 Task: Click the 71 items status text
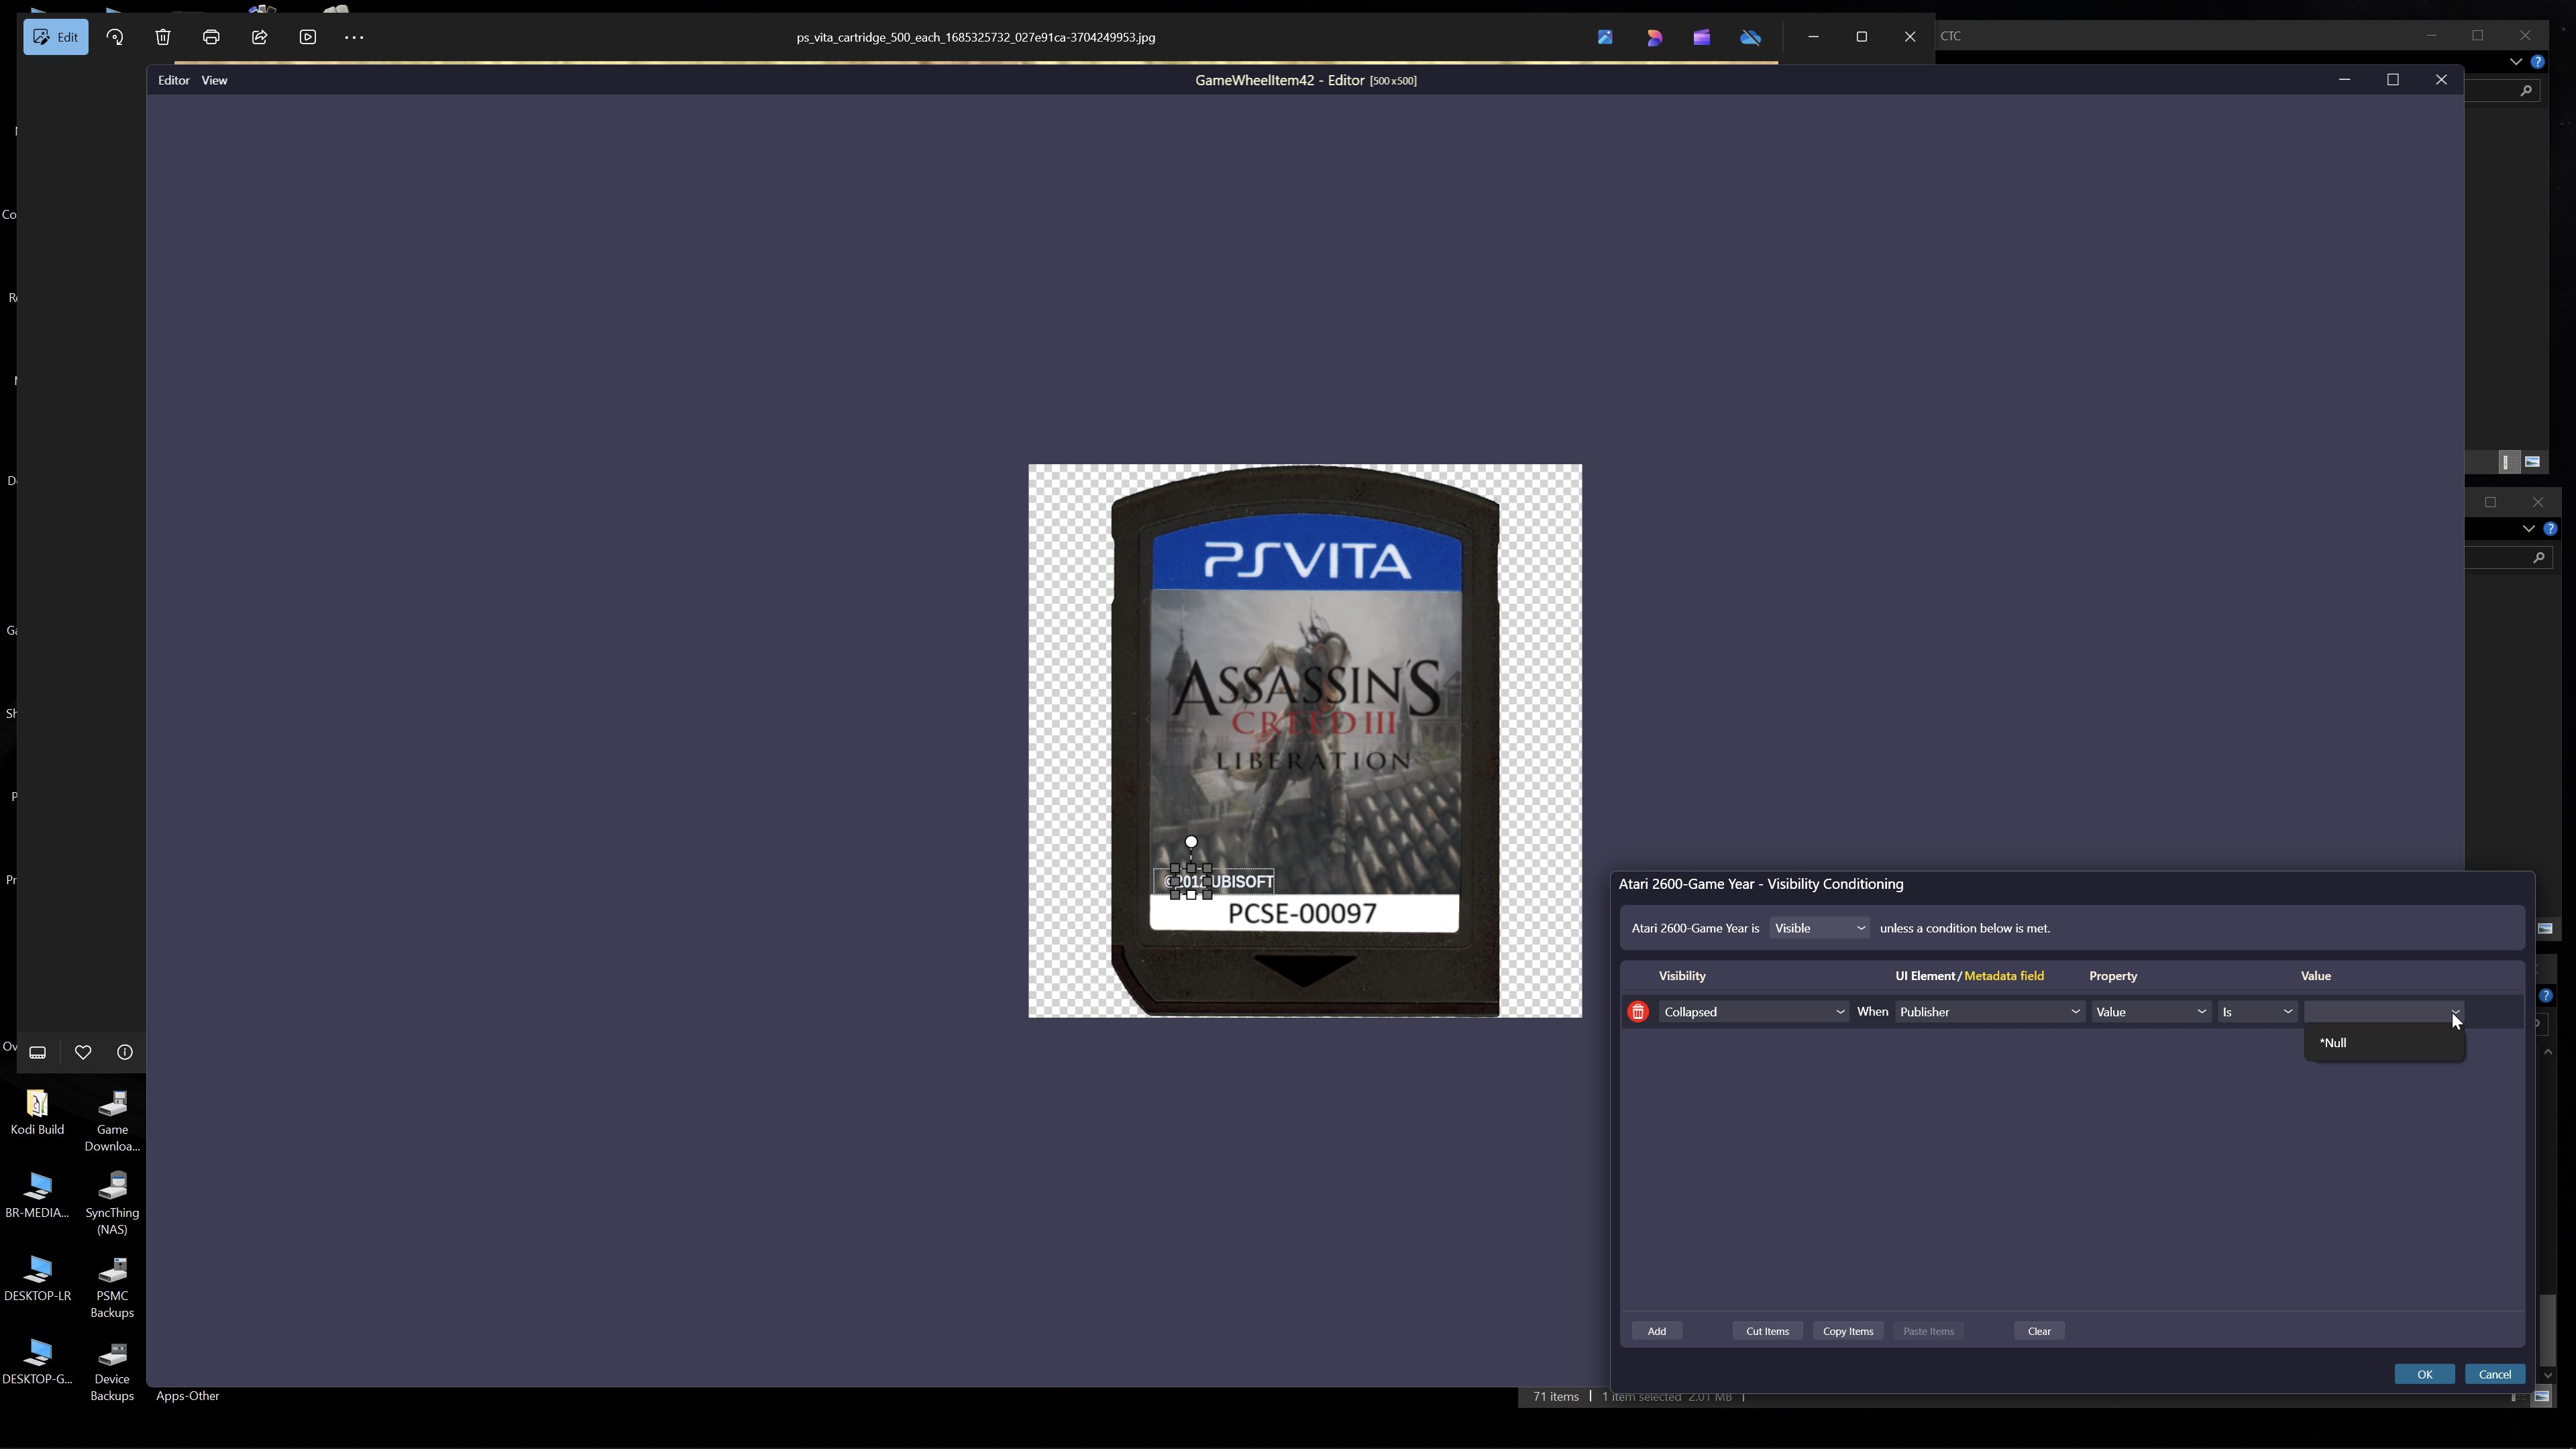click(1556, 1397)
